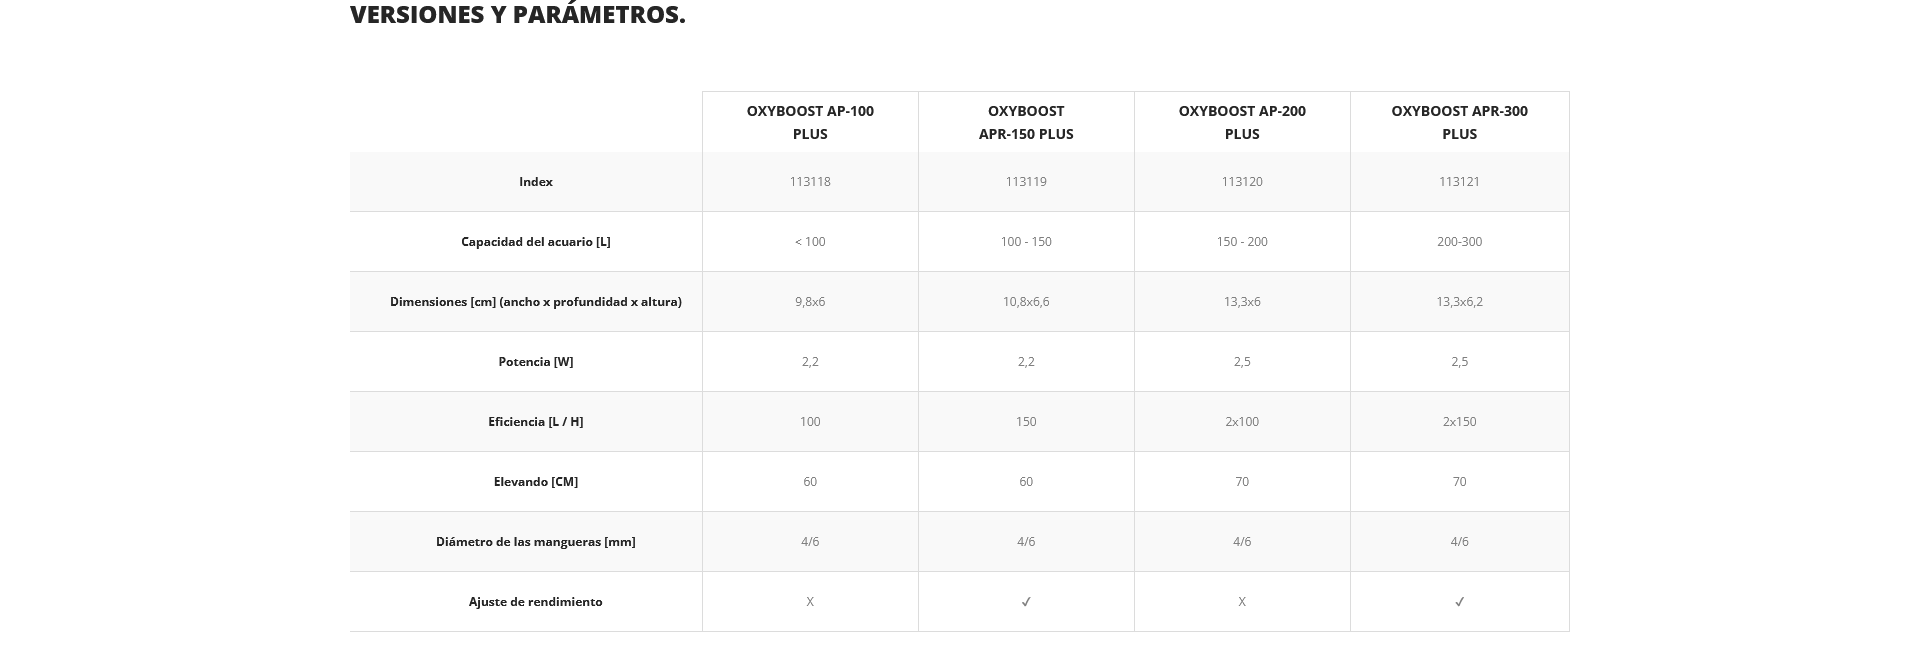Select the OXYBOOST AP-100 PLUS column header
This screenshot has width=1920, height=652.
[x=810, y=122]
